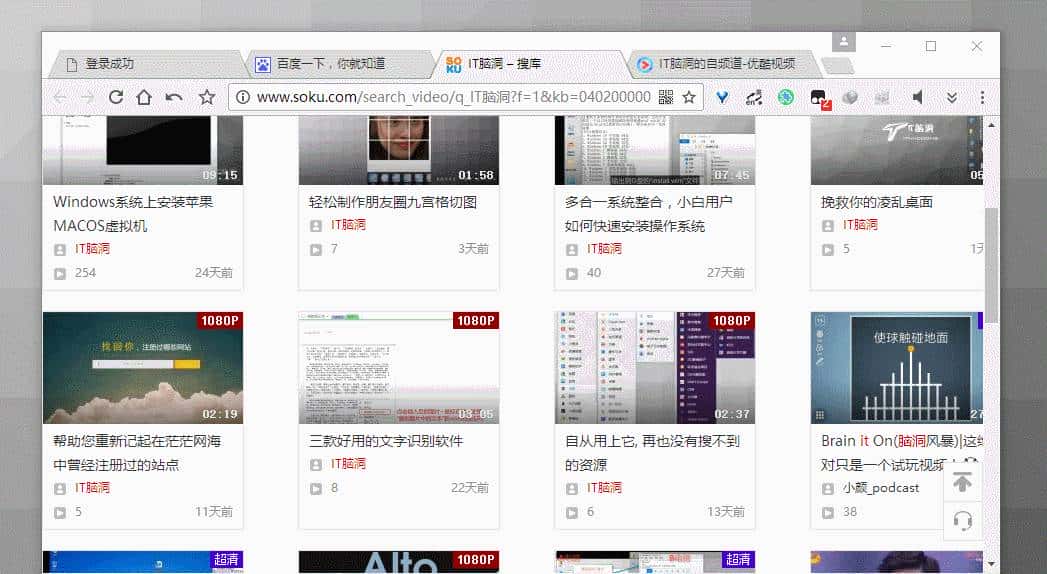Switch to the 登录成功 tab
This screenshot has height=574, width=1047.
coord(148,64)
